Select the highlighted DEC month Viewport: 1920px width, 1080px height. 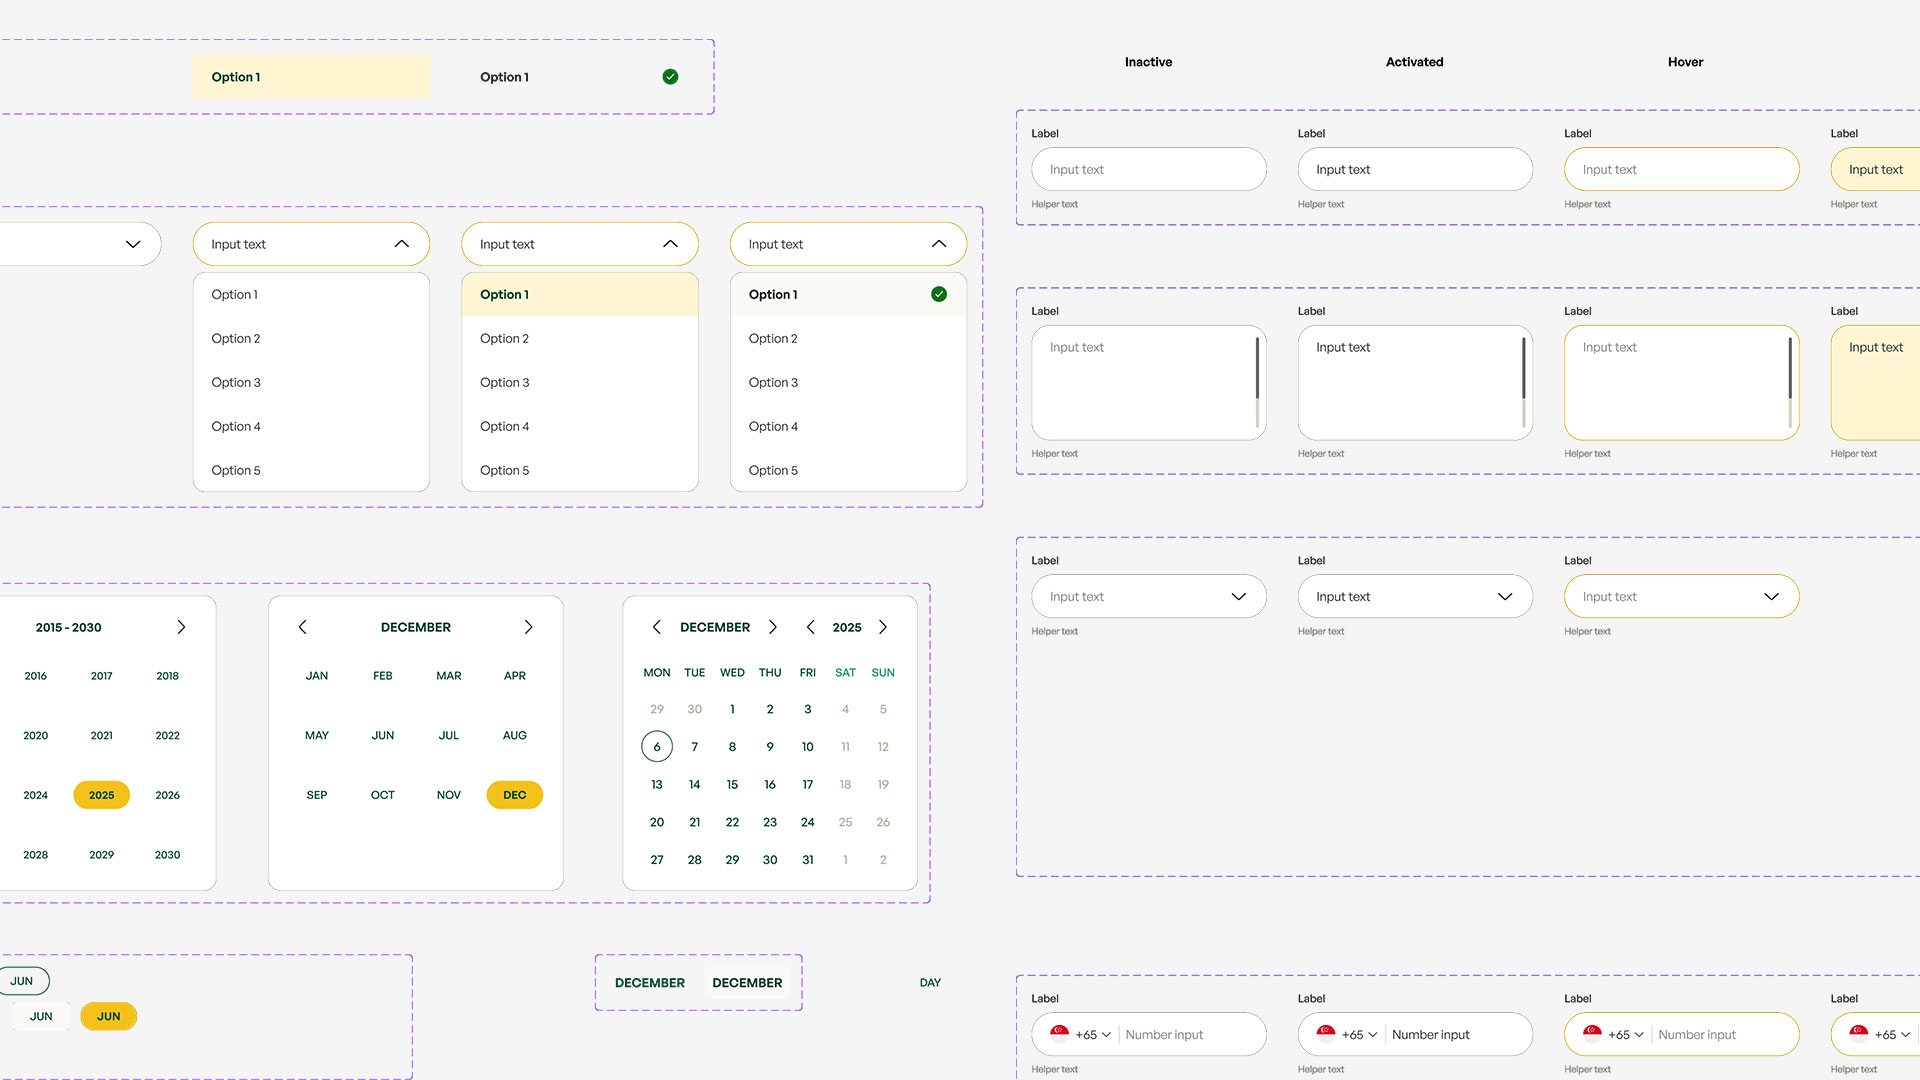[514, 795]
